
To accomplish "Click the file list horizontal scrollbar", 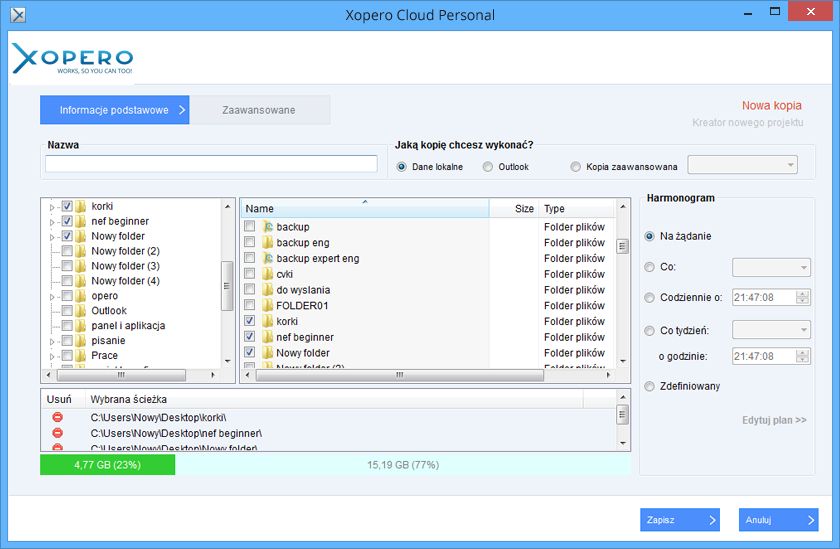I will click(400, 375).
